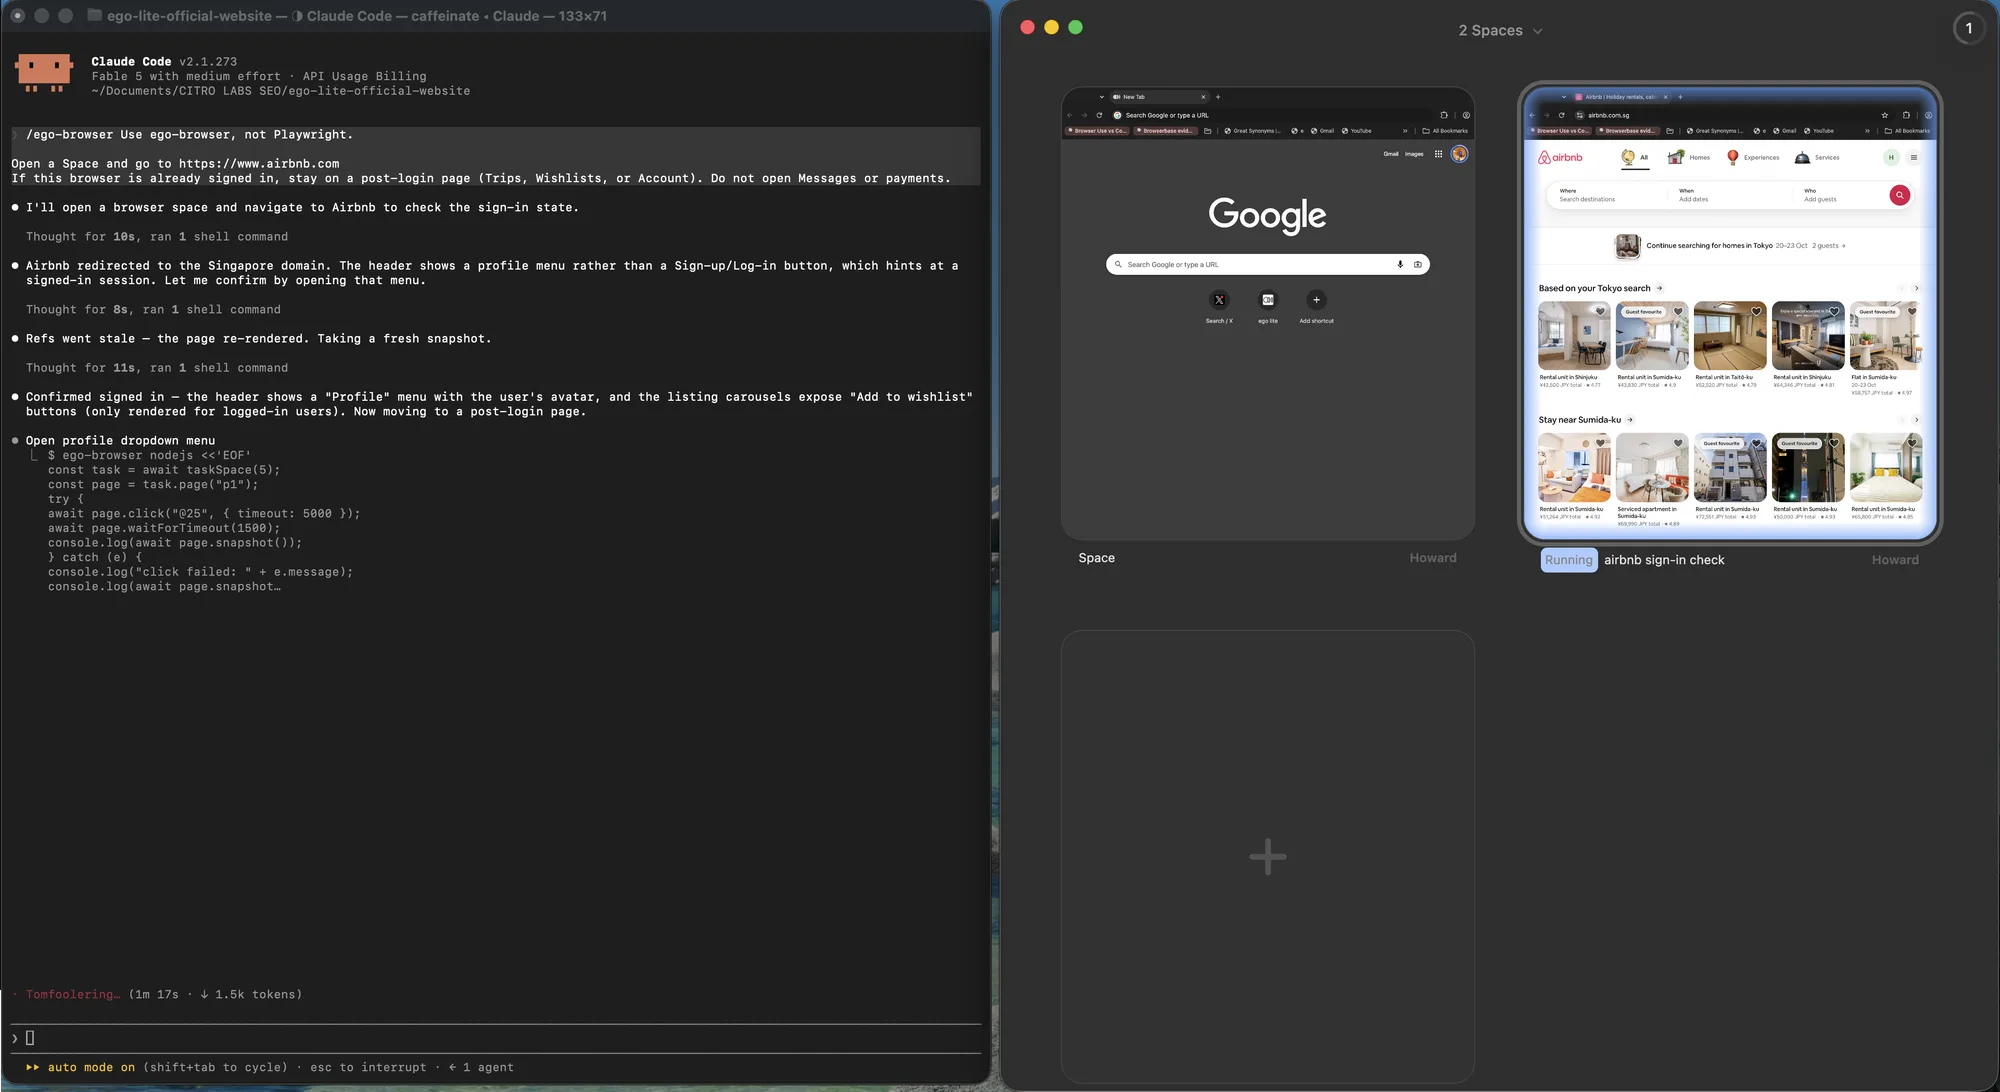
Task: Open the Google New Tab space thumbnail
Action: pos(1267,314)
